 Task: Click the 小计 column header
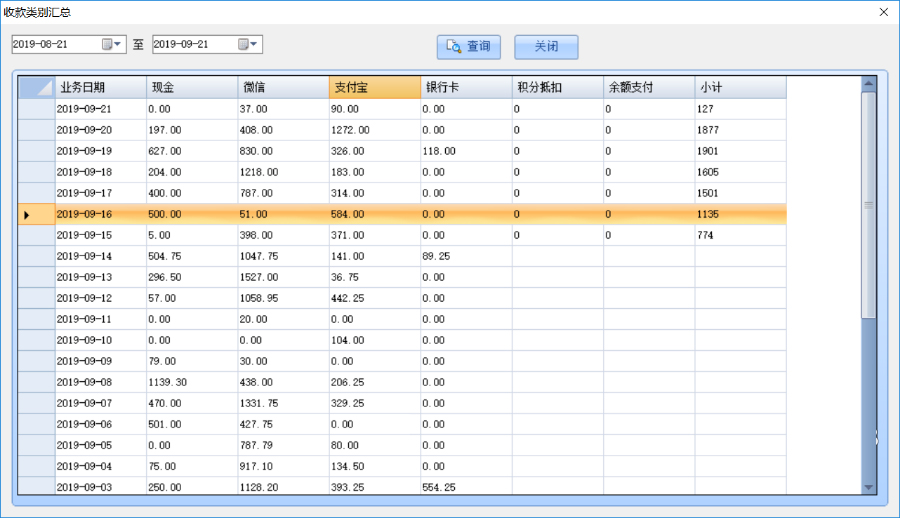(x=740, y=87)
